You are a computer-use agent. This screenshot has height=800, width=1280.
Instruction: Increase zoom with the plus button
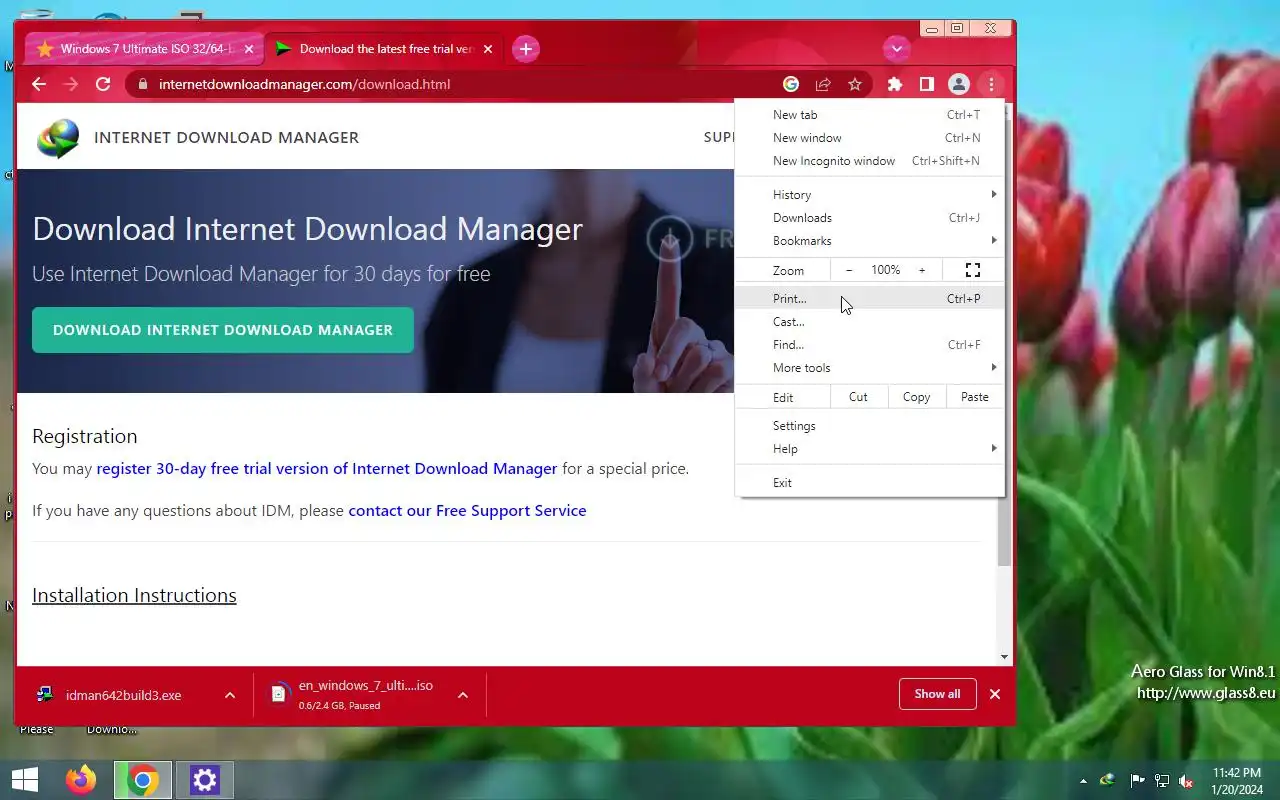point(922,270)
